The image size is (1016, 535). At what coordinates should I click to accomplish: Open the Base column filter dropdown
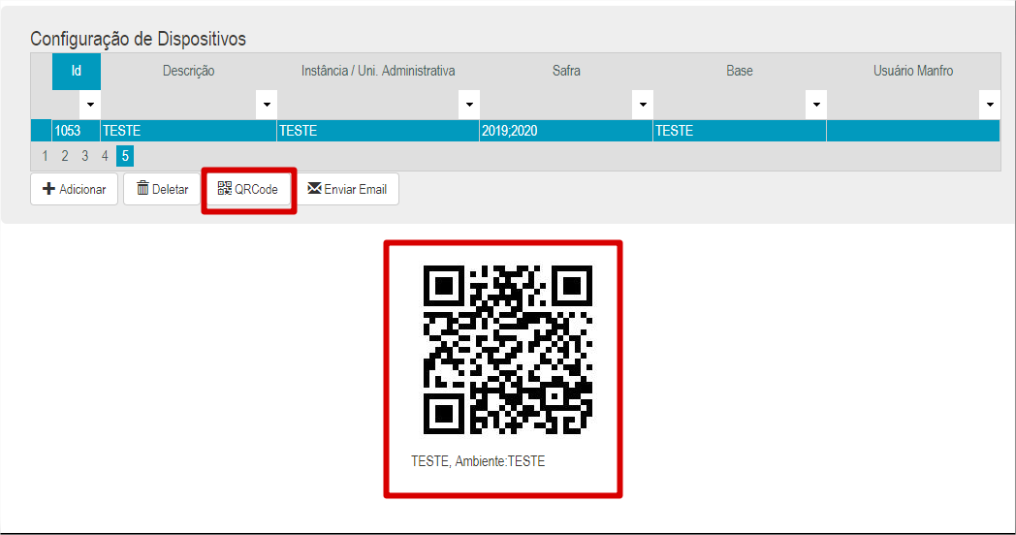[x=816, y=104]
